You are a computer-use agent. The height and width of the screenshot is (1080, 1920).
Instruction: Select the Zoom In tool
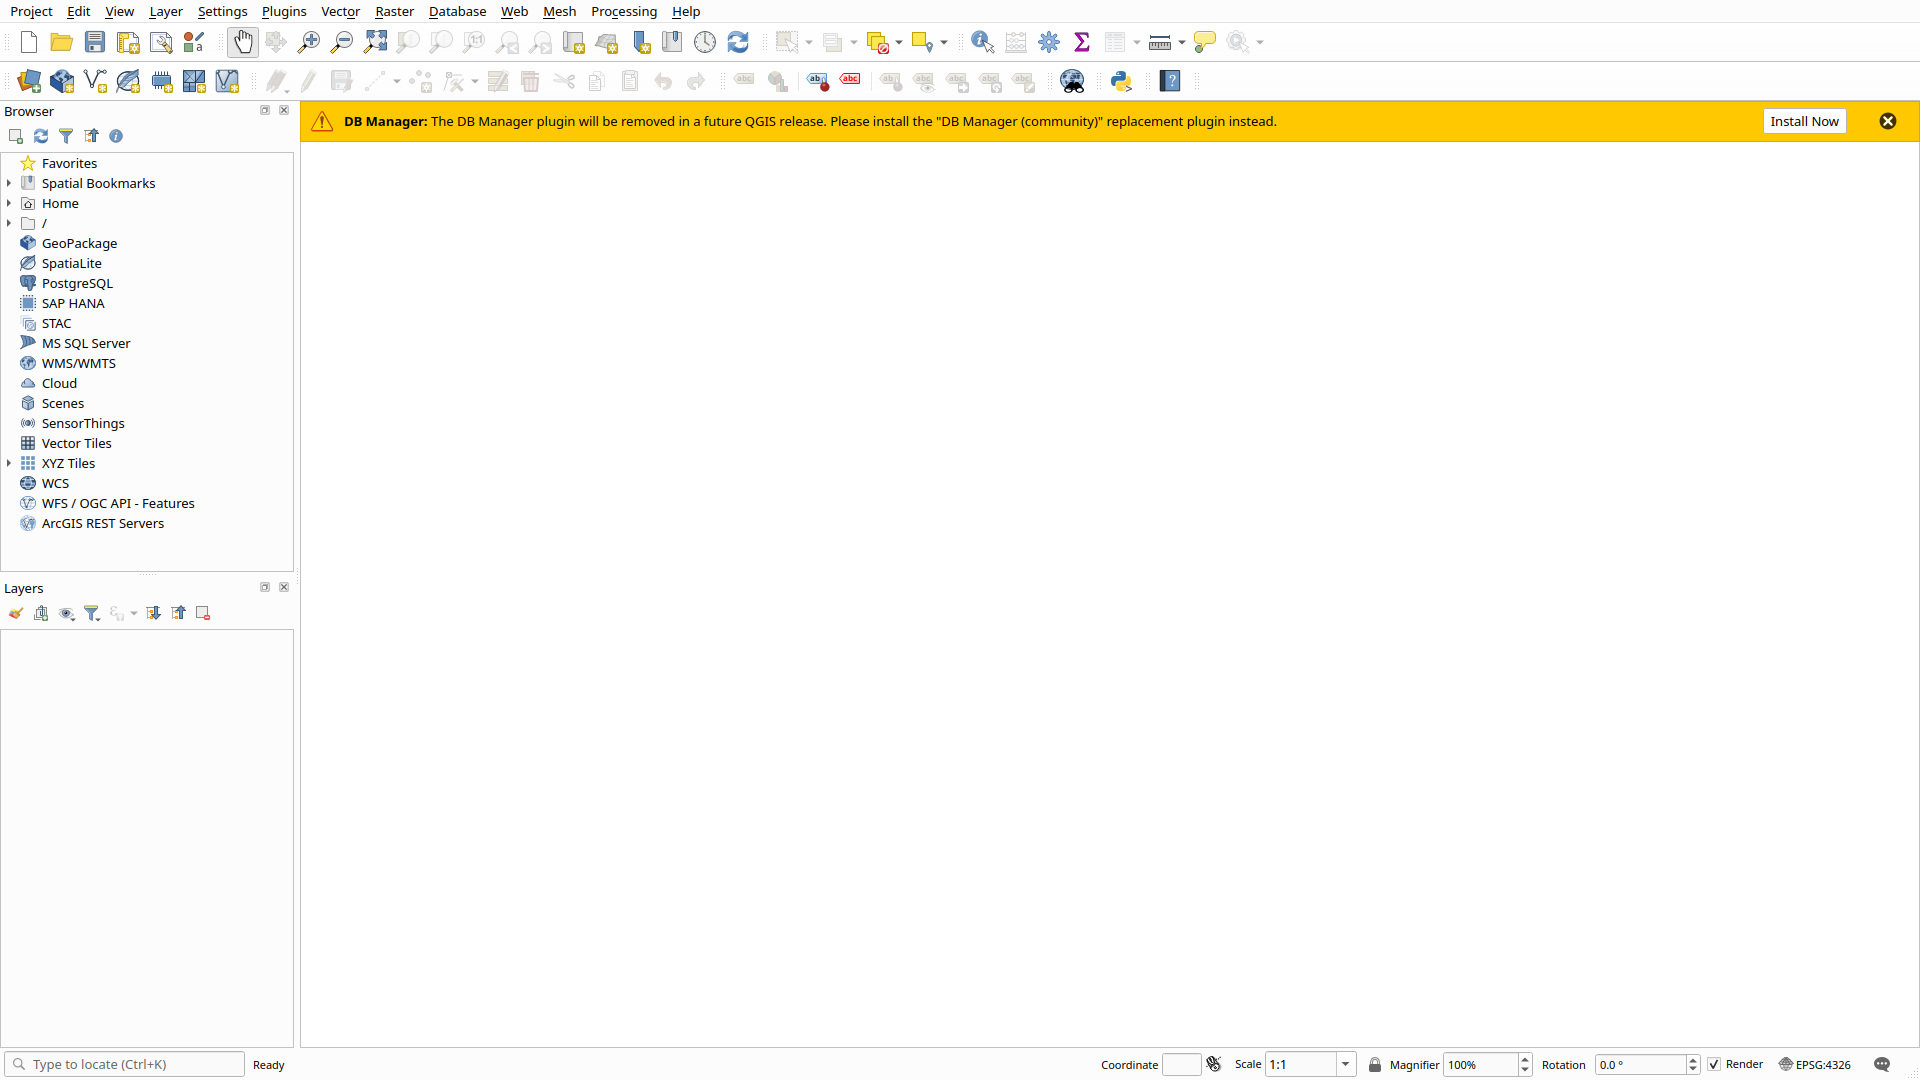[309, 42]
